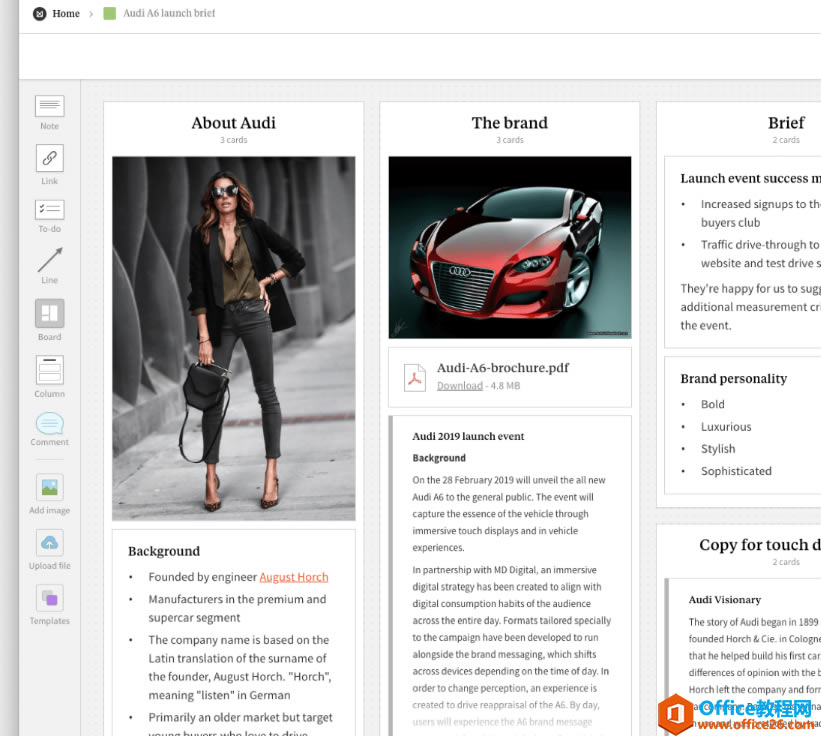Click "They're happy for us" paragraph

pyautogui.click(x=750, y=307)
